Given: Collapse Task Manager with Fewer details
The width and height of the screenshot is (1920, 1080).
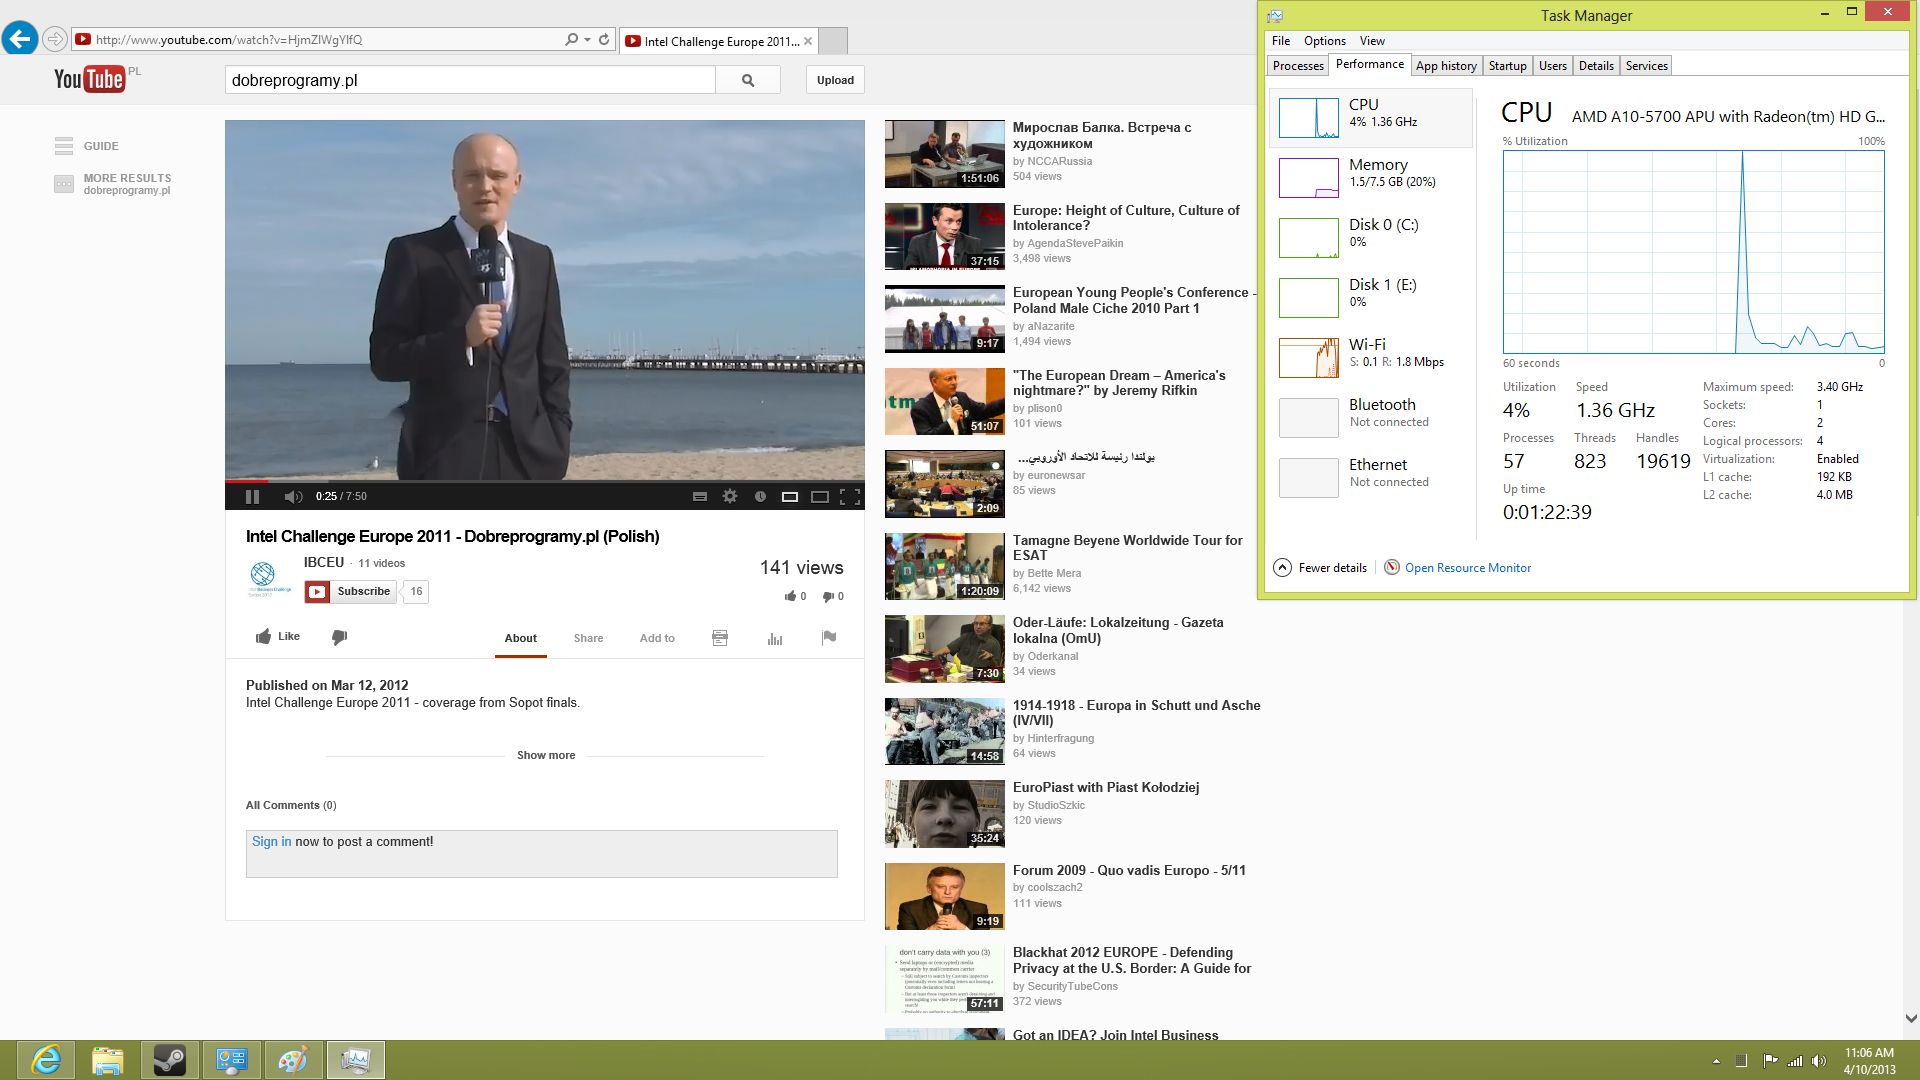Looking at the screenshot, I should (1320, 568).
